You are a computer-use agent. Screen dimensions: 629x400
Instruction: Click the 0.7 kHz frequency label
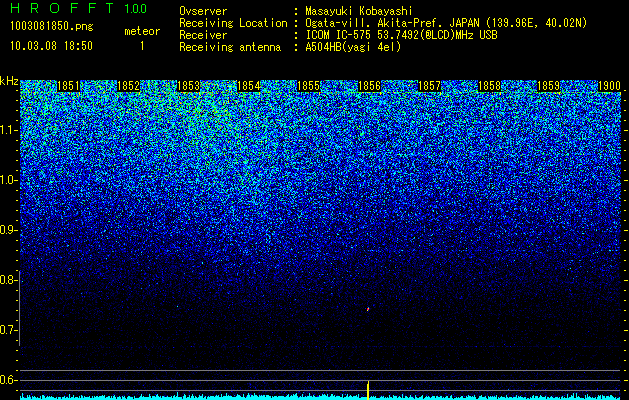coord(8,330)
